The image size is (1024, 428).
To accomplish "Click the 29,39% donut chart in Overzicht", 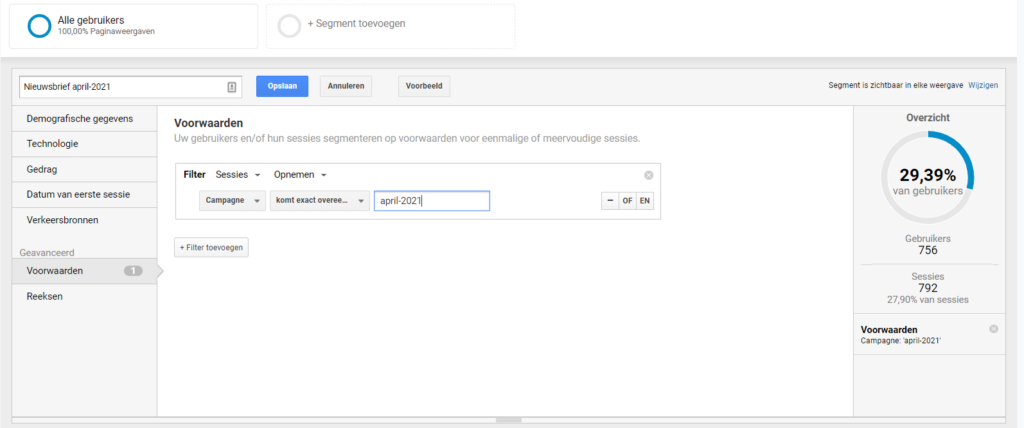I will (927, 176).
